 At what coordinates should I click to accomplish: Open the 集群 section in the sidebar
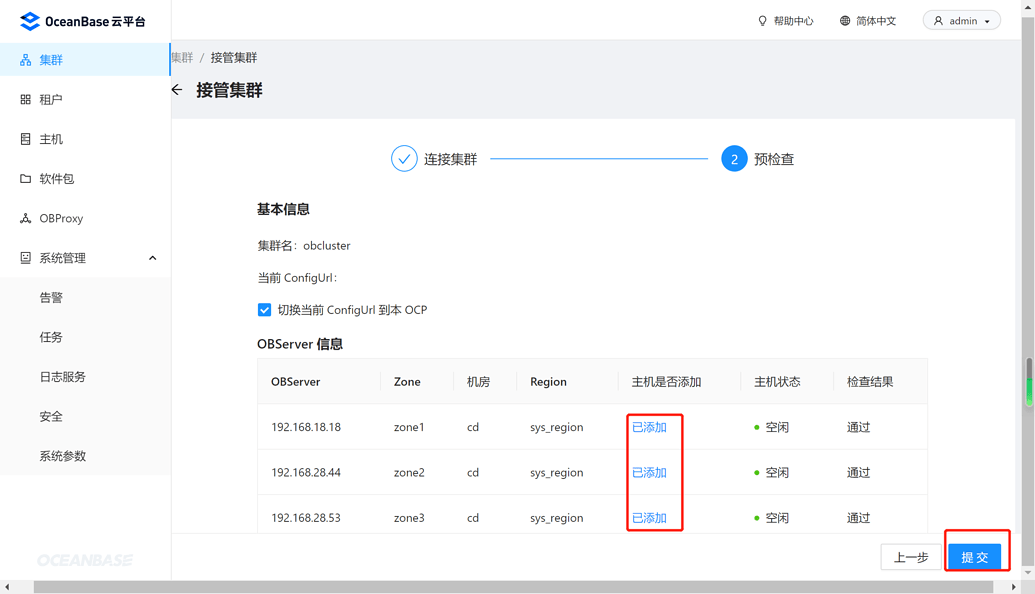pyautogui.click(x=51, y=59)
